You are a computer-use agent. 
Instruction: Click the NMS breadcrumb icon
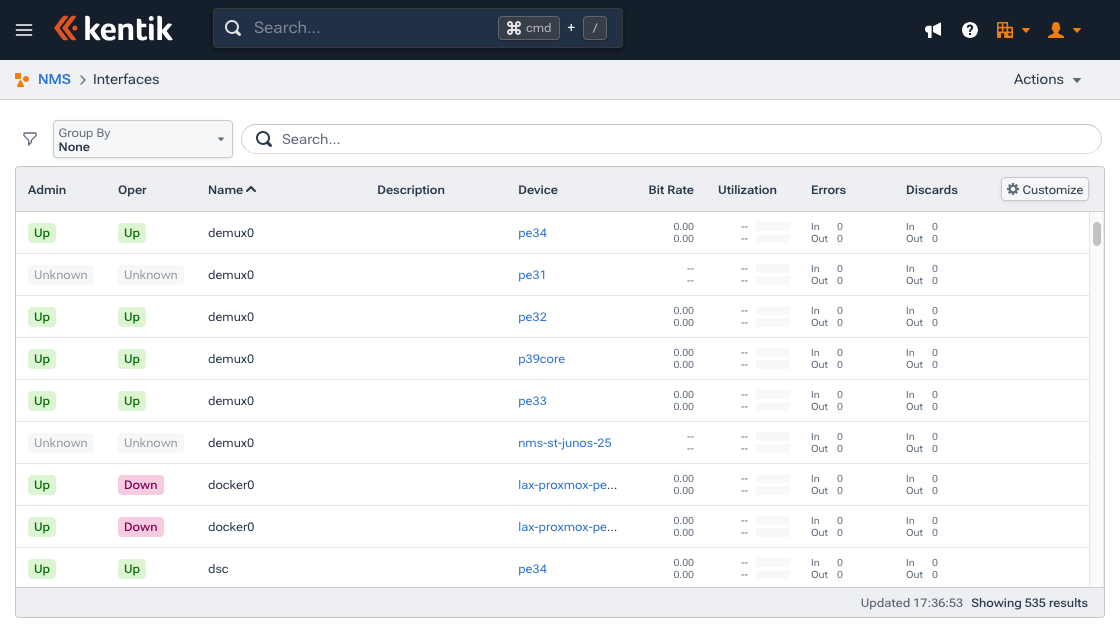click(x=22, y=80)
